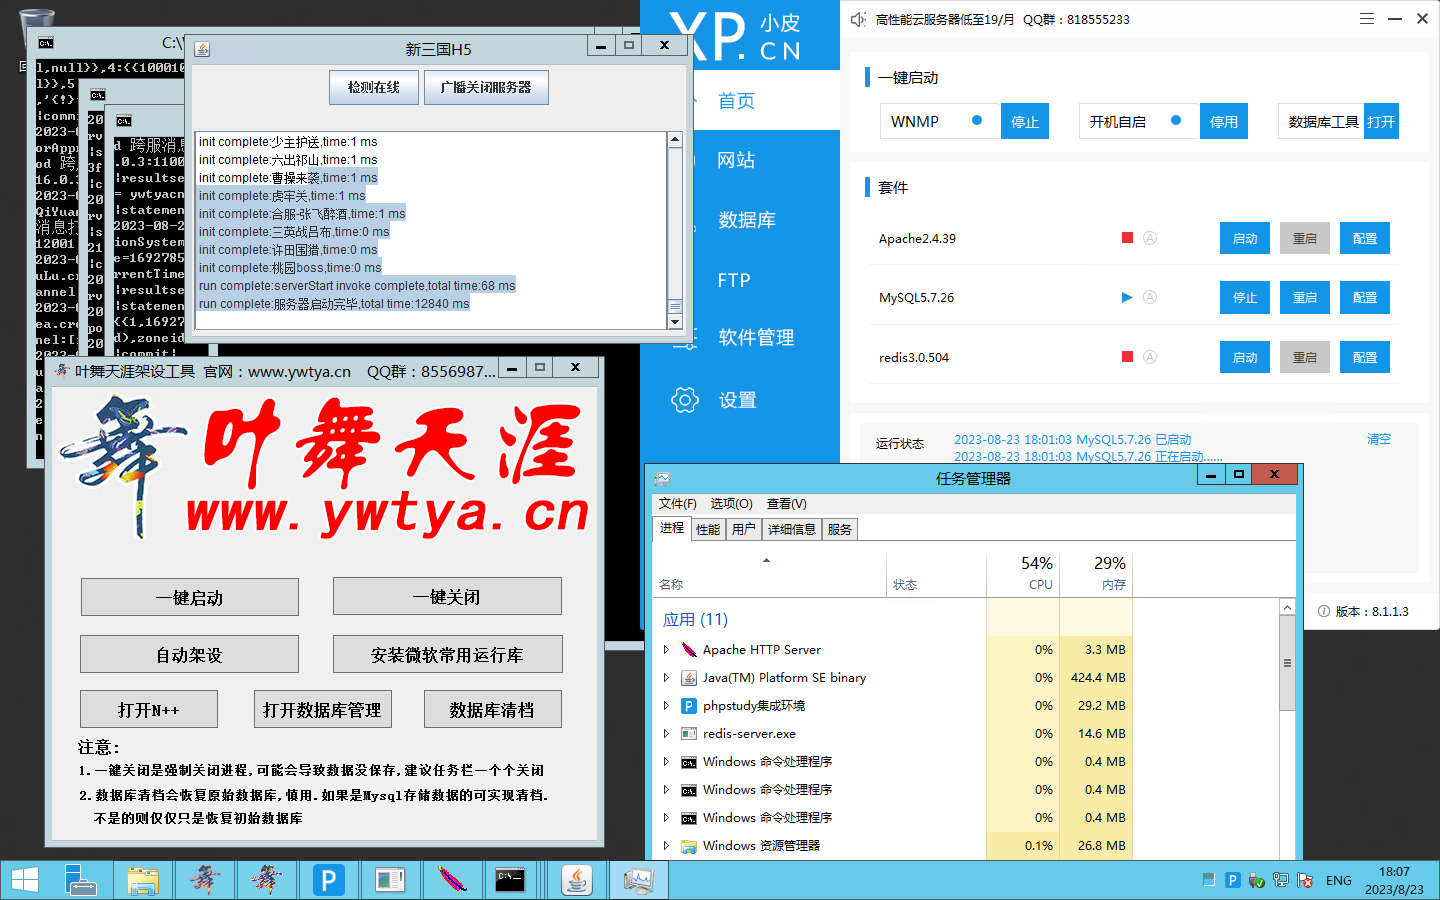Click the 打开 button for 数据库工具

click(1381, 121)
